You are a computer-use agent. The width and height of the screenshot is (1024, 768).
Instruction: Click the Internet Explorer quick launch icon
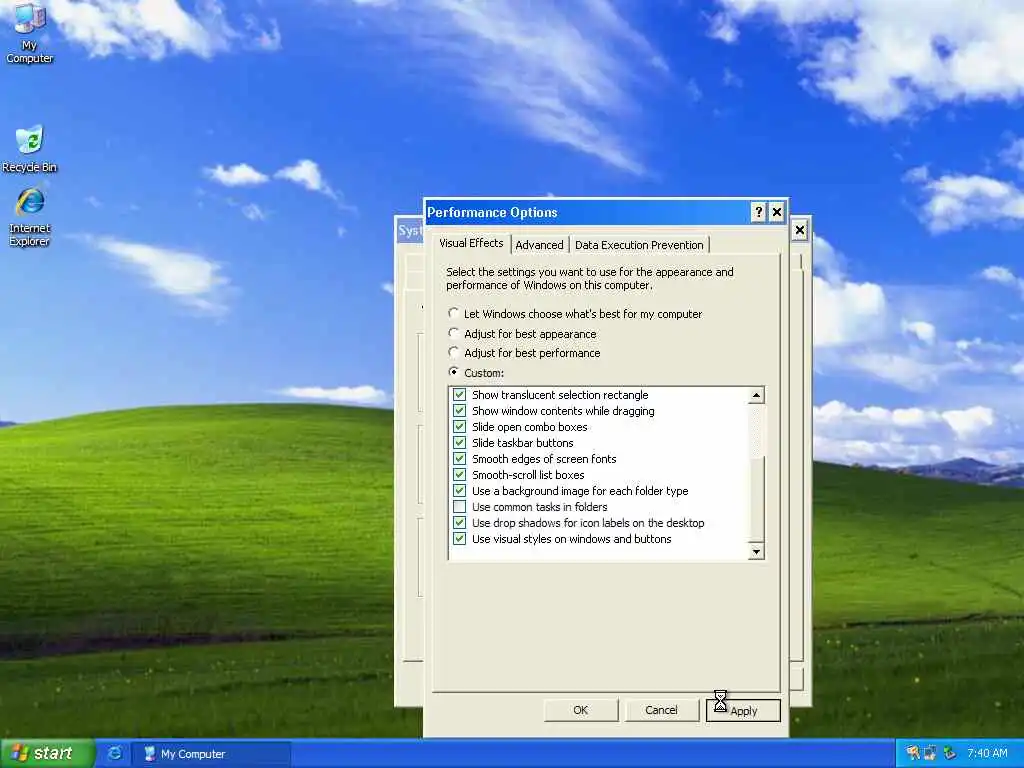[x=114, y=753]
